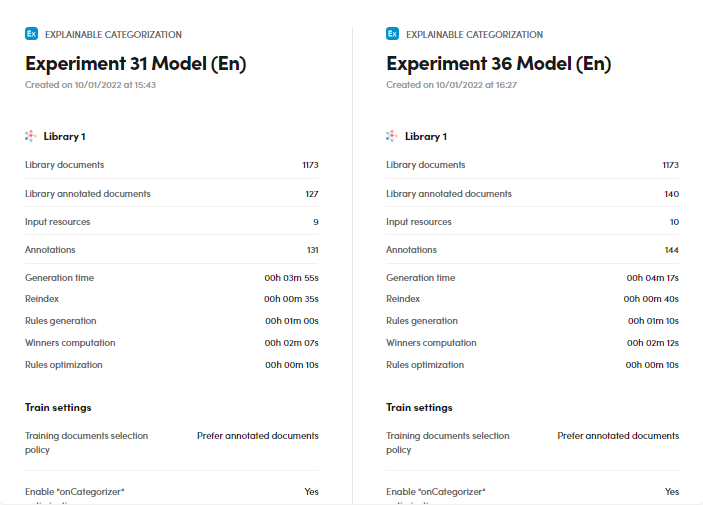Select the Experiment 36 Model (En) title
The image size is (703, 505).
[498, 64]
